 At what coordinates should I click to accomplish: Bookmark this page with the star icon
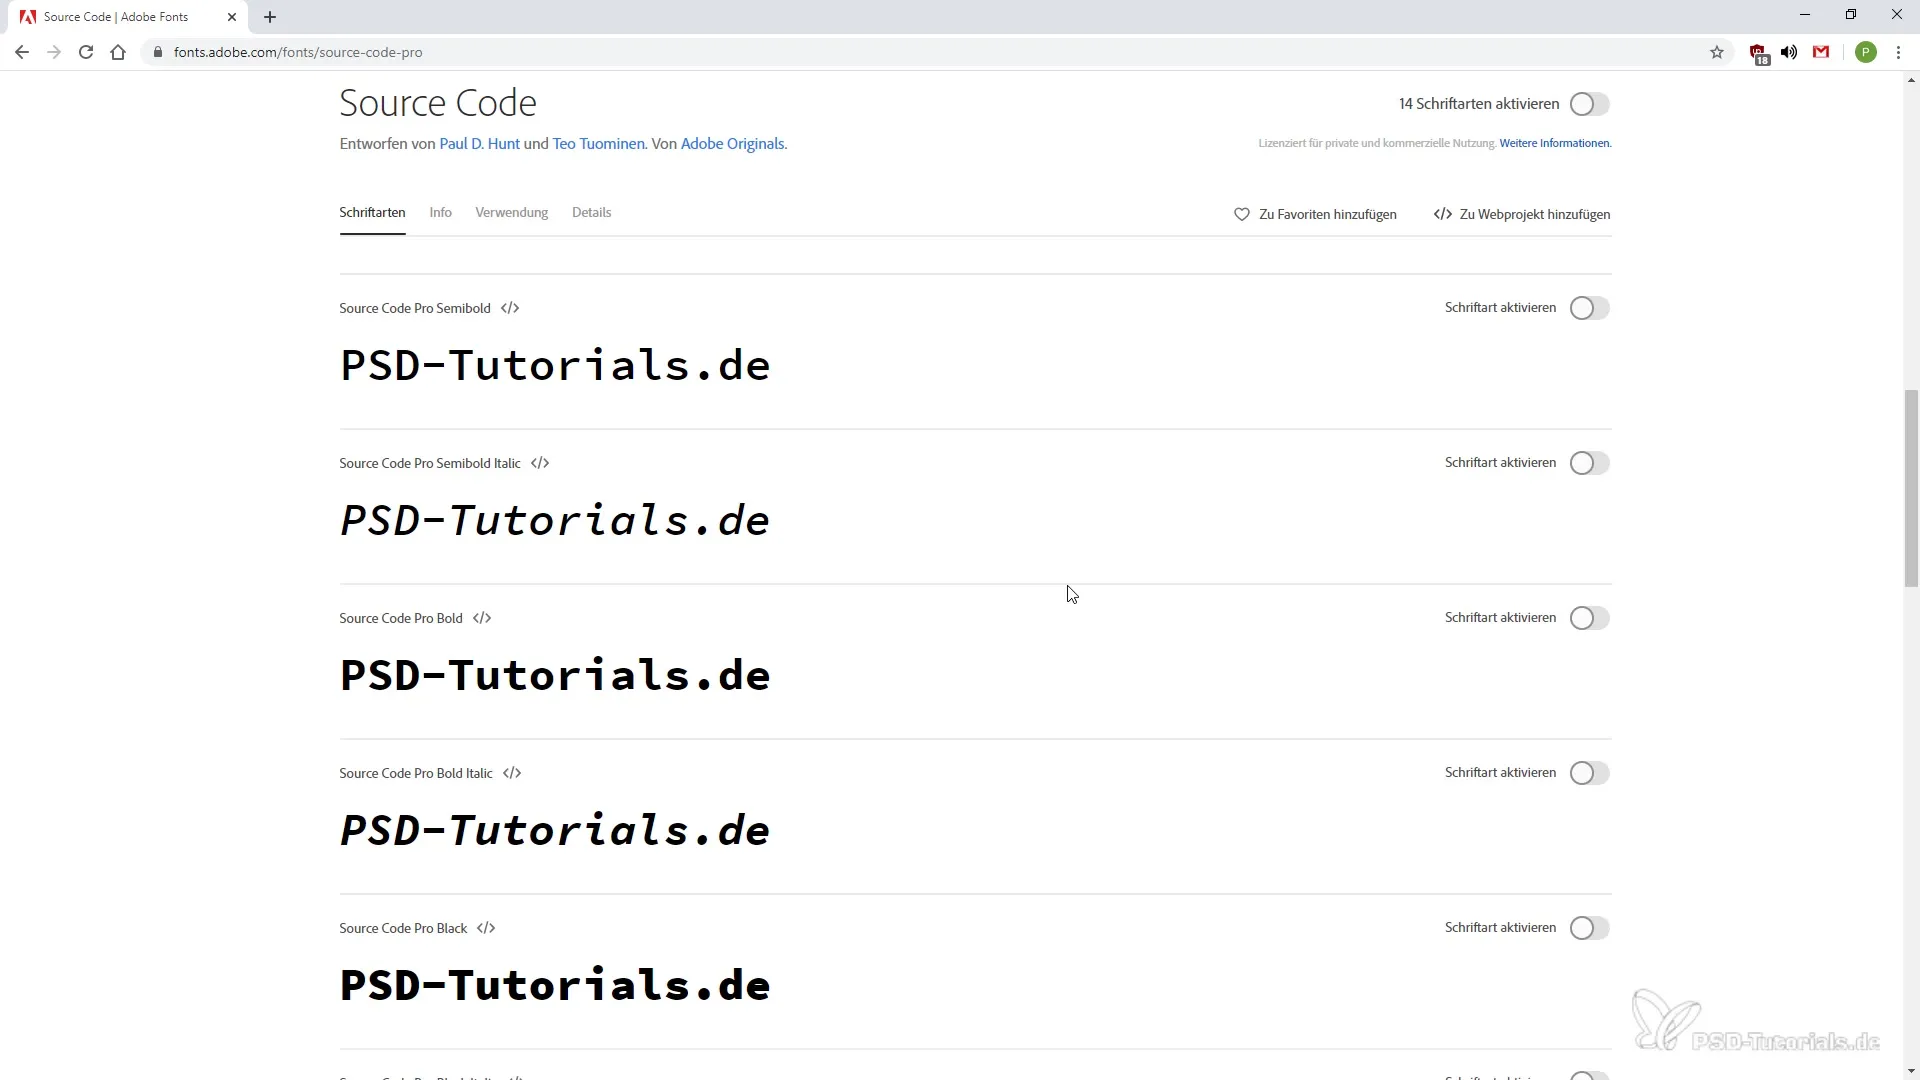1717,52
